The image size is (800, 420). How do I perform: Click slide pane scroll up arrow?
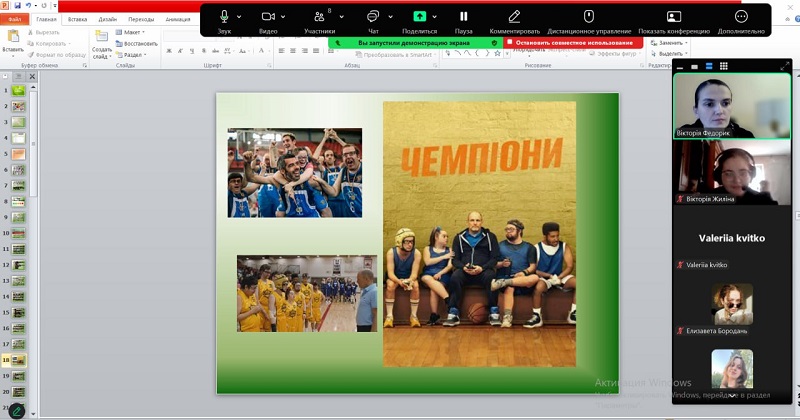pos(33,87)
